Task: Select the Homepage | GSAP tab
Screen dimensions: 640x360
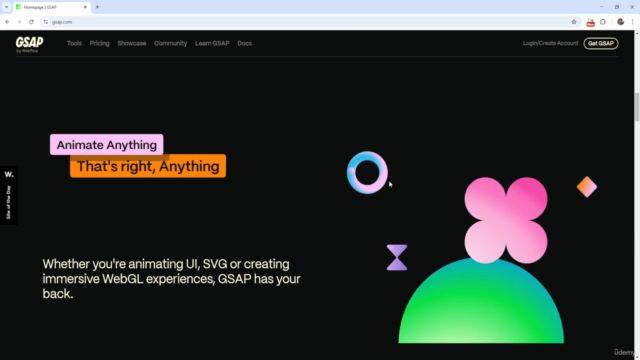Action: [51, 7]
